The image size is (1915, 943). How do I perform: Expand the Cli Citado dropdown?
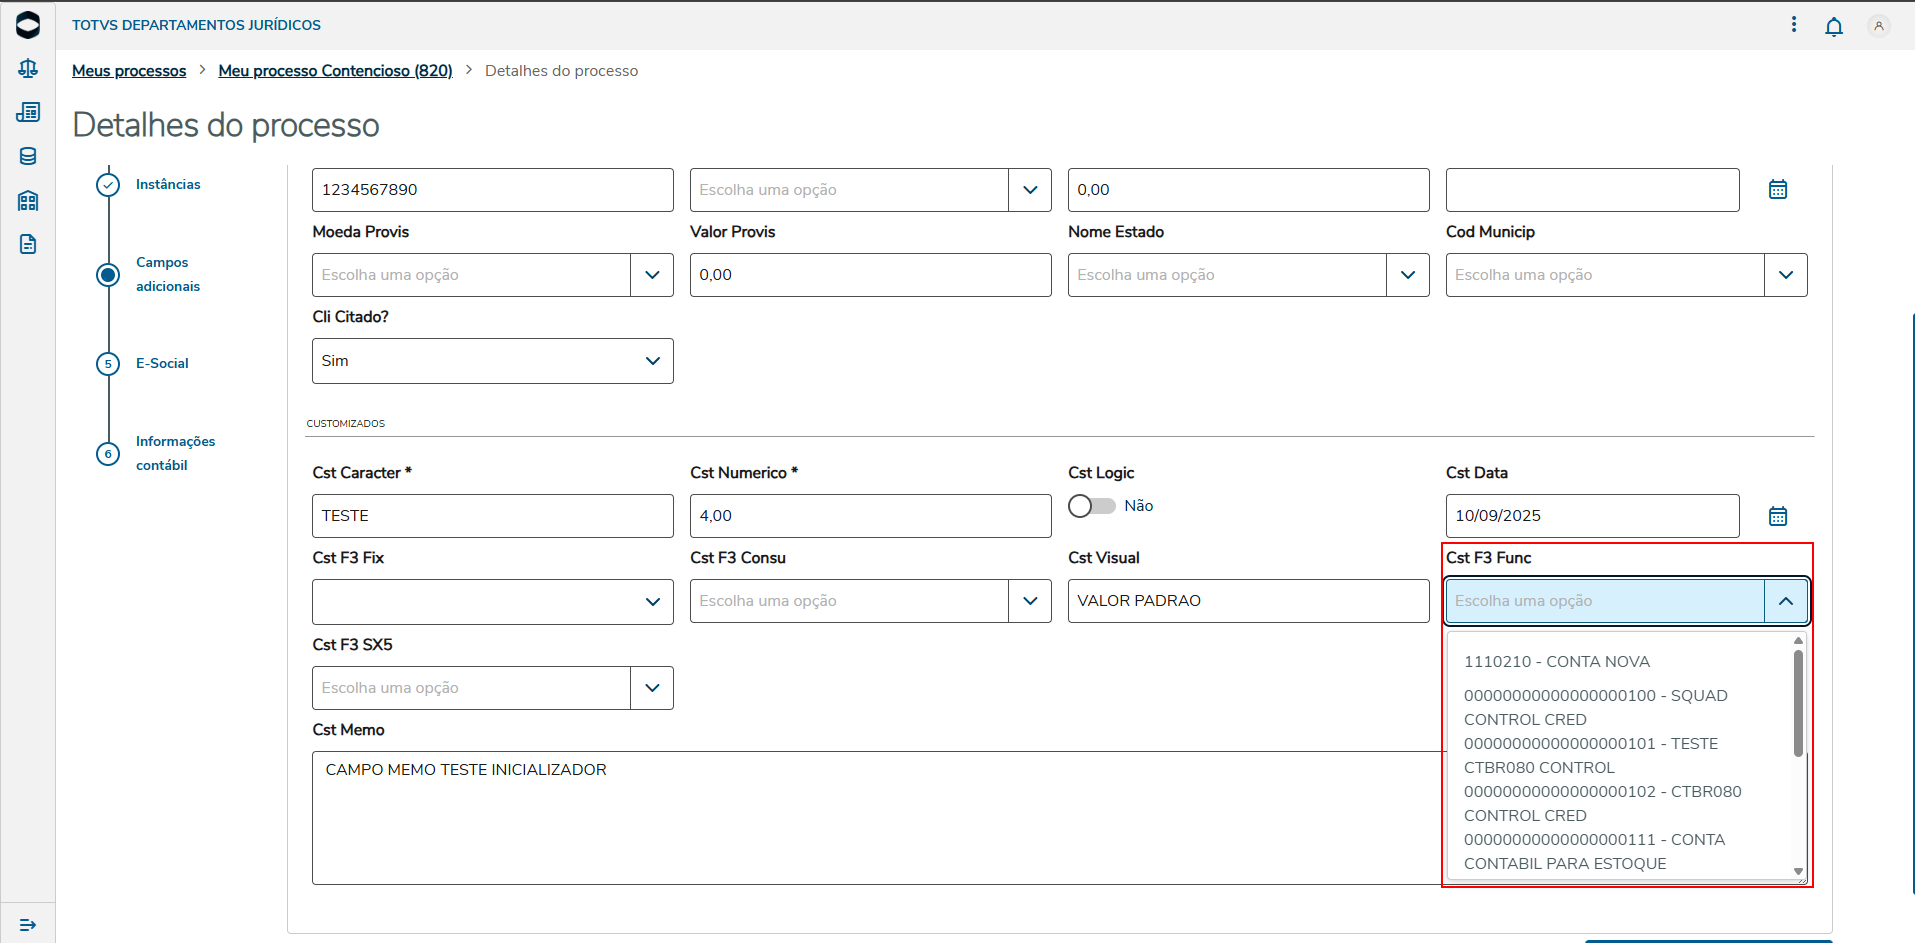coord(652,361)
